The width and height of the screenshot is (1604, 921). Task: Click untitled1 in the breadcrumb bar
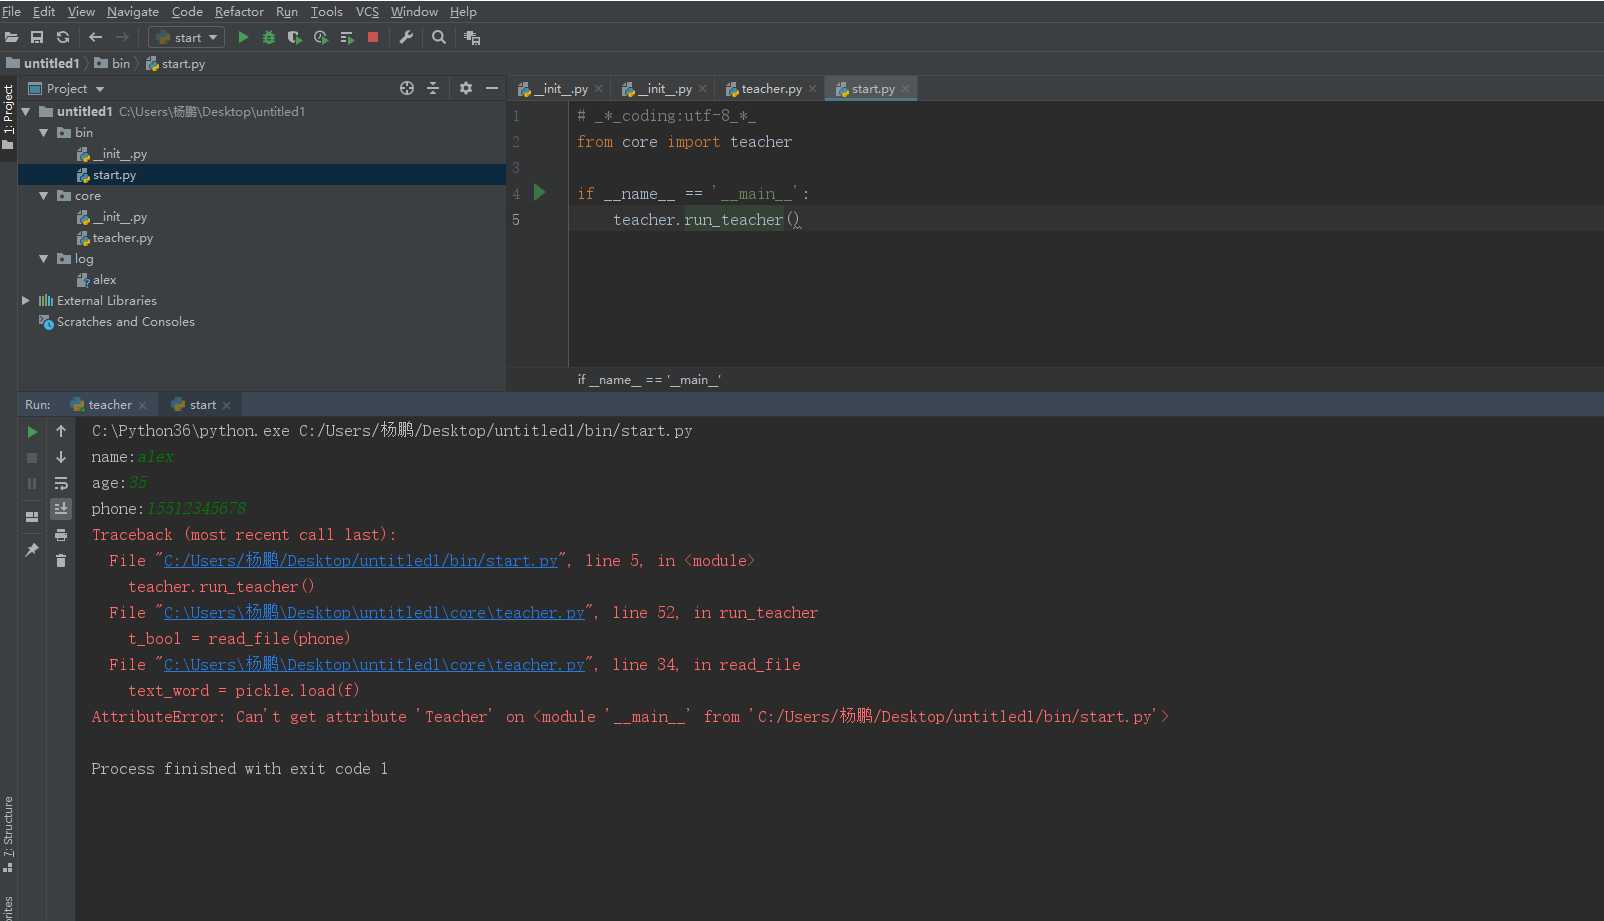pyautogui.click(x=43, y=63)
